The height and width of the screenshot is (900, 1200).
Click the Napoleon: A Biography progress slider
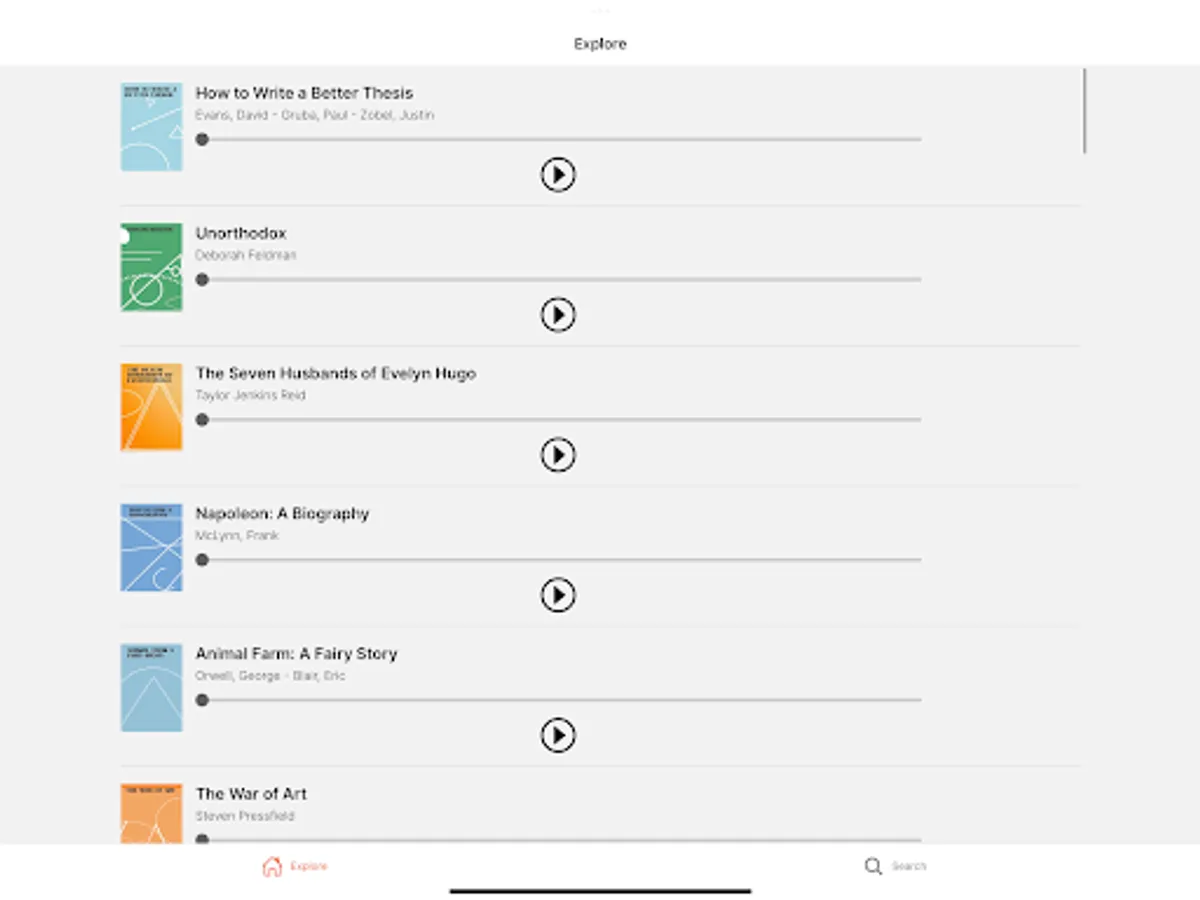[x=560, y=560]
